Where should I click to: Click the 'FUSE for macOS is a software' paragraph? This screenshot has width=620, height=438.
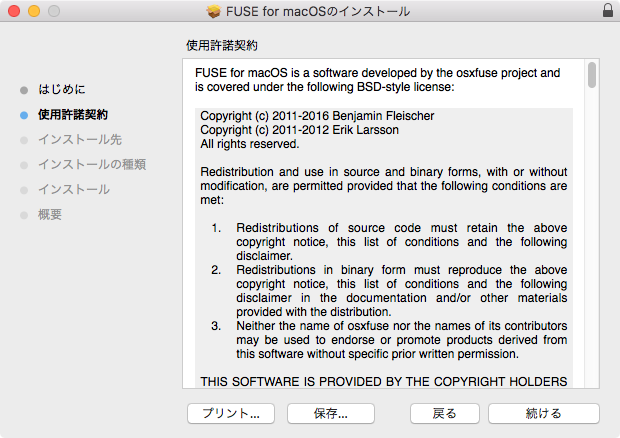point(378,80)
